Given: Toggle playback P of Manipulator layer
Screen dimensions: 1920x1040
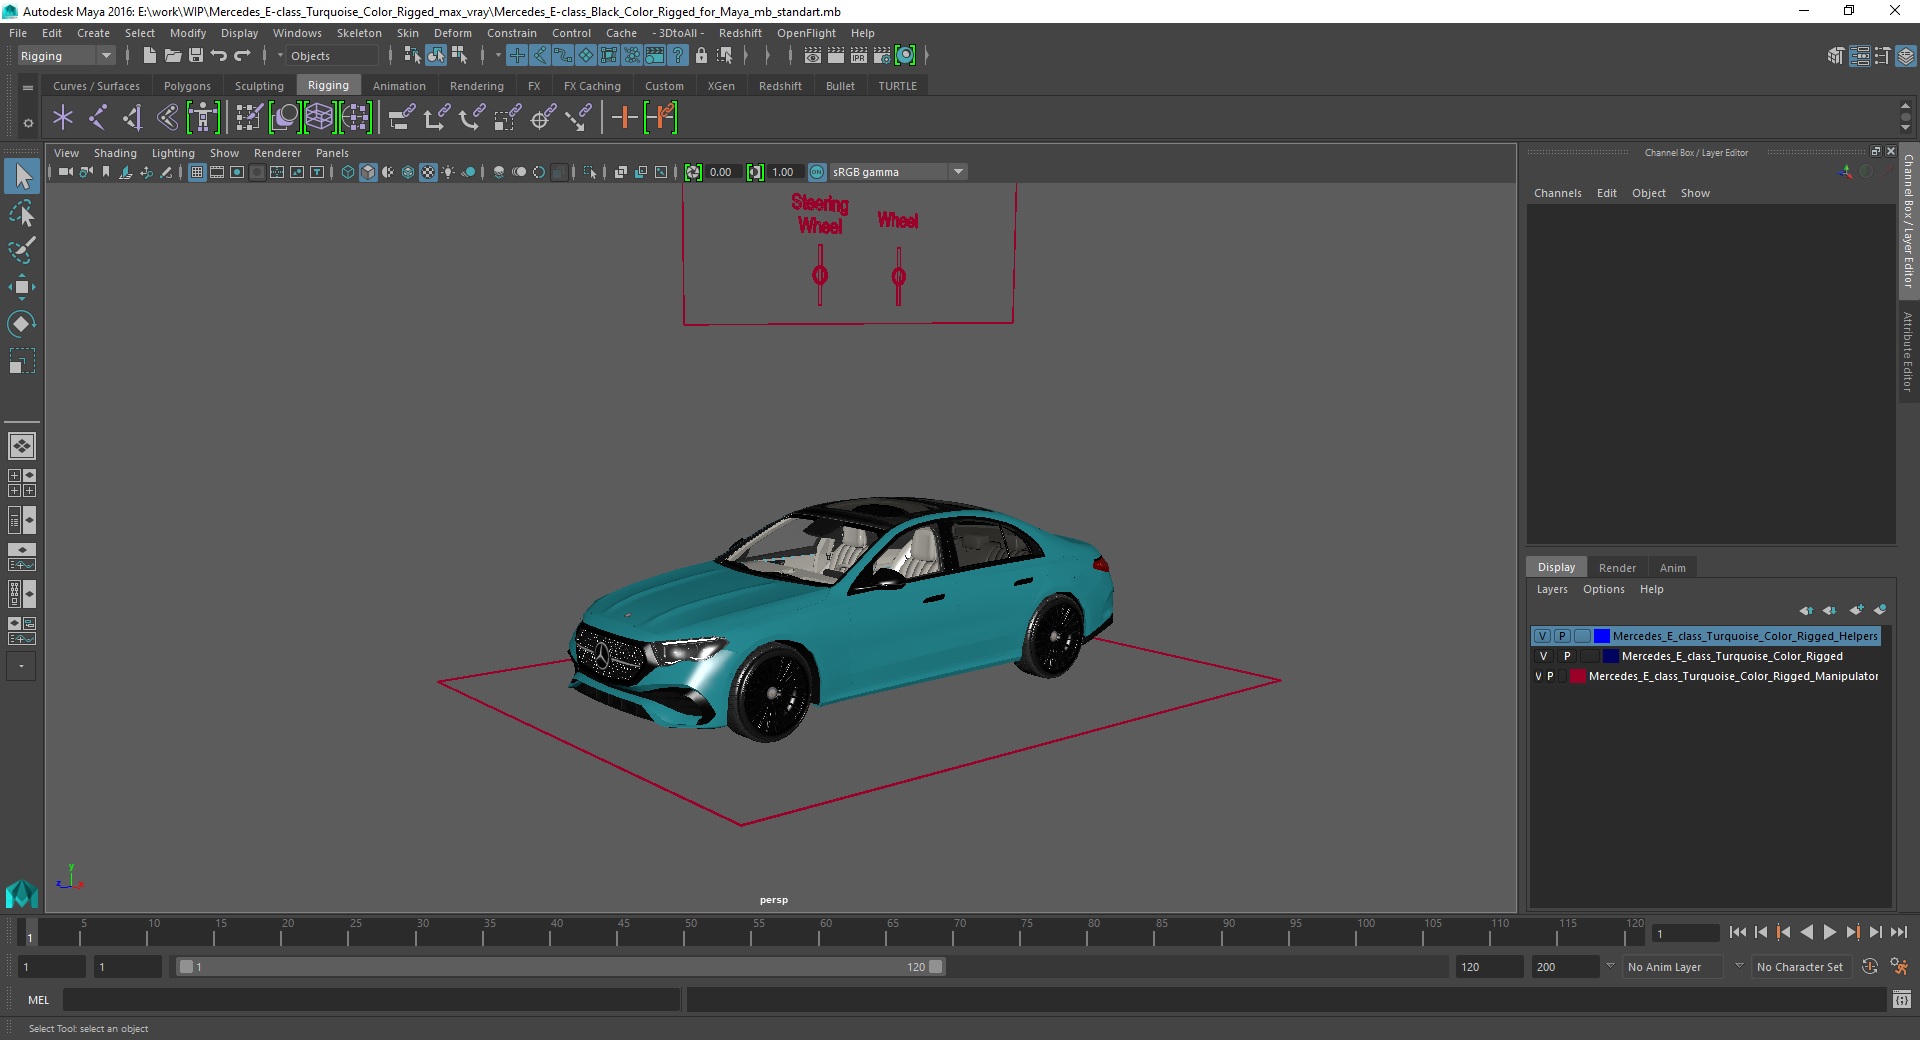Looking at the screenshot, I should [x=1550, y=676].
